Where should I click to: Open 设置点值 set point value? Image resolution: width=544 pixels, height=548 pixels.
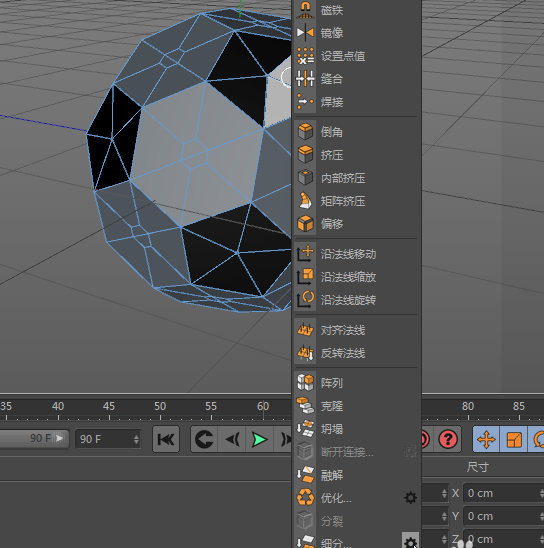coord(356,56)
